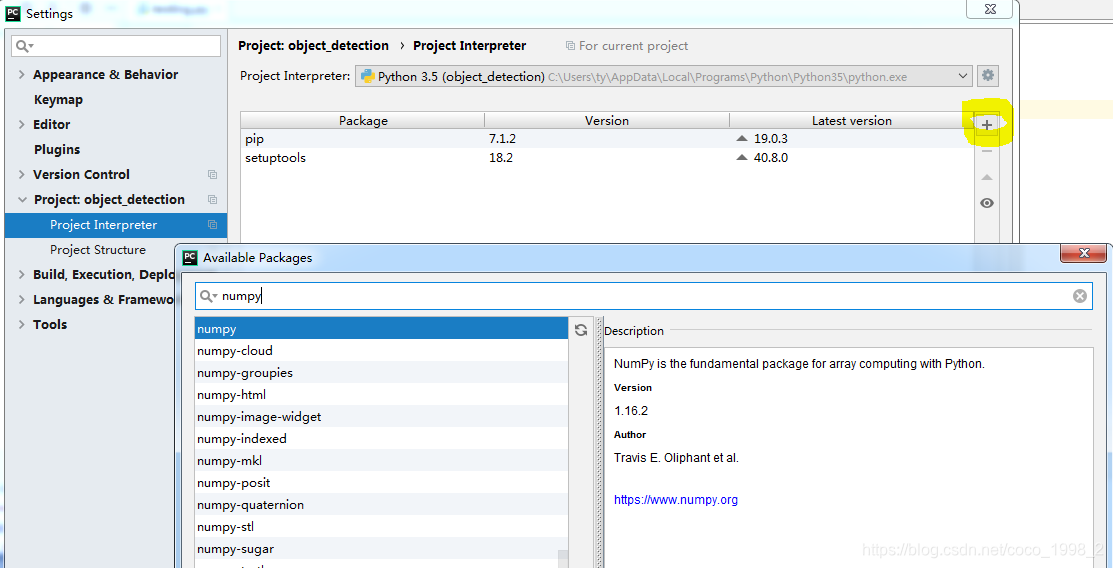Click the PyCharm icon in Available Packages title
The image size is (1113, 568).
pos(190,257)
